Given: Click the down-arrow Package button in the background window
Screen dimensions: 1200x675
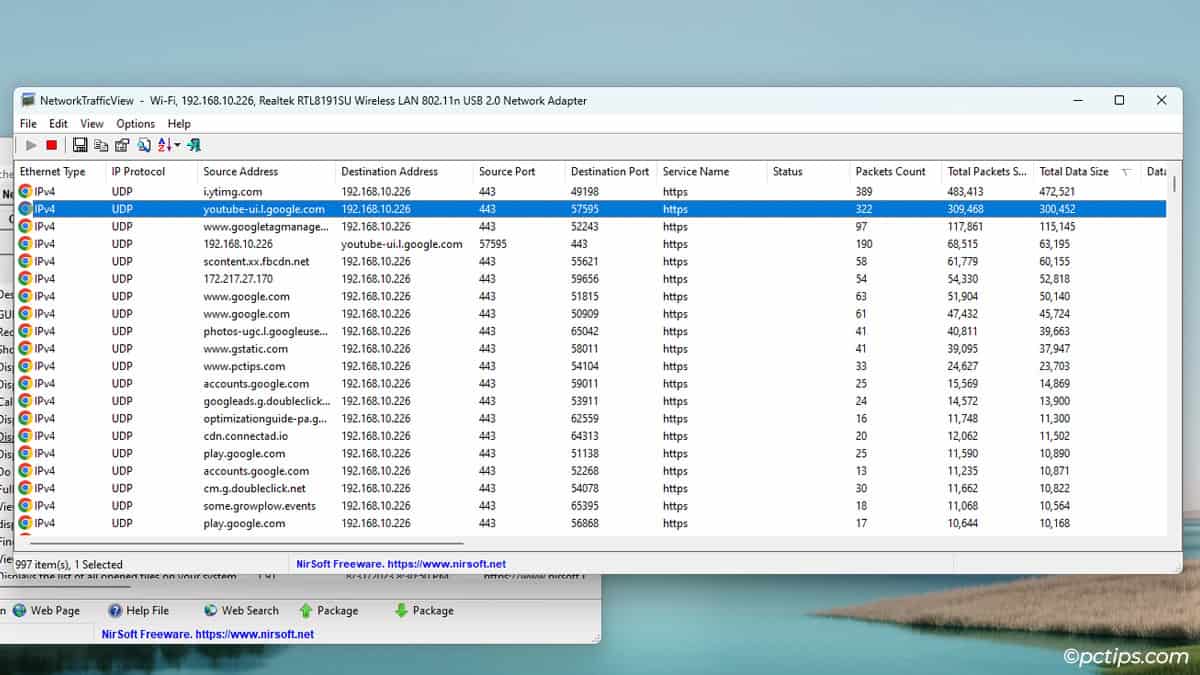Looking at the screenshot, I should click(x=424, y=610).
